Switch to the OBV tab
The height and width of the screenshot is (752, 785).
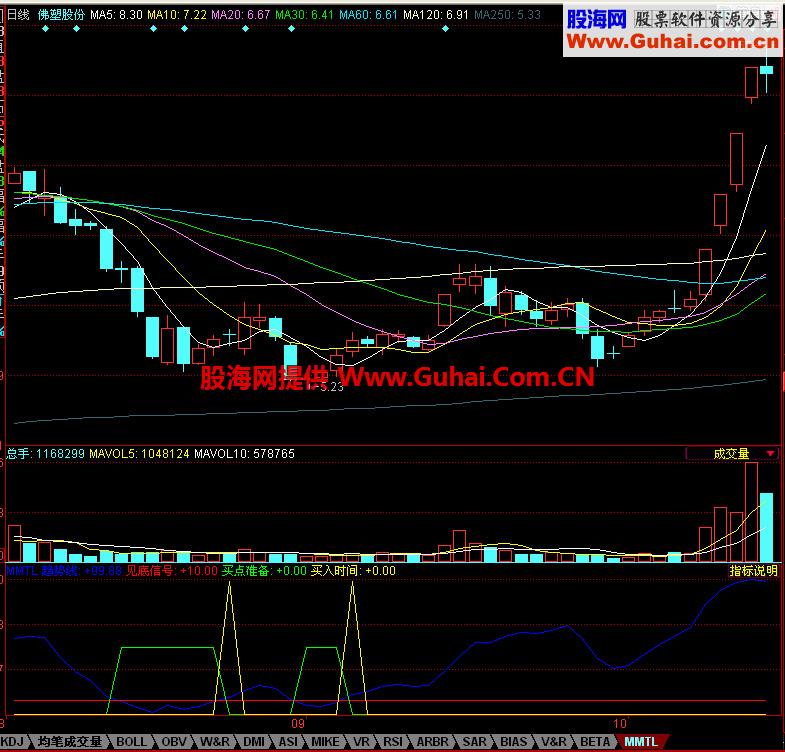174,741
